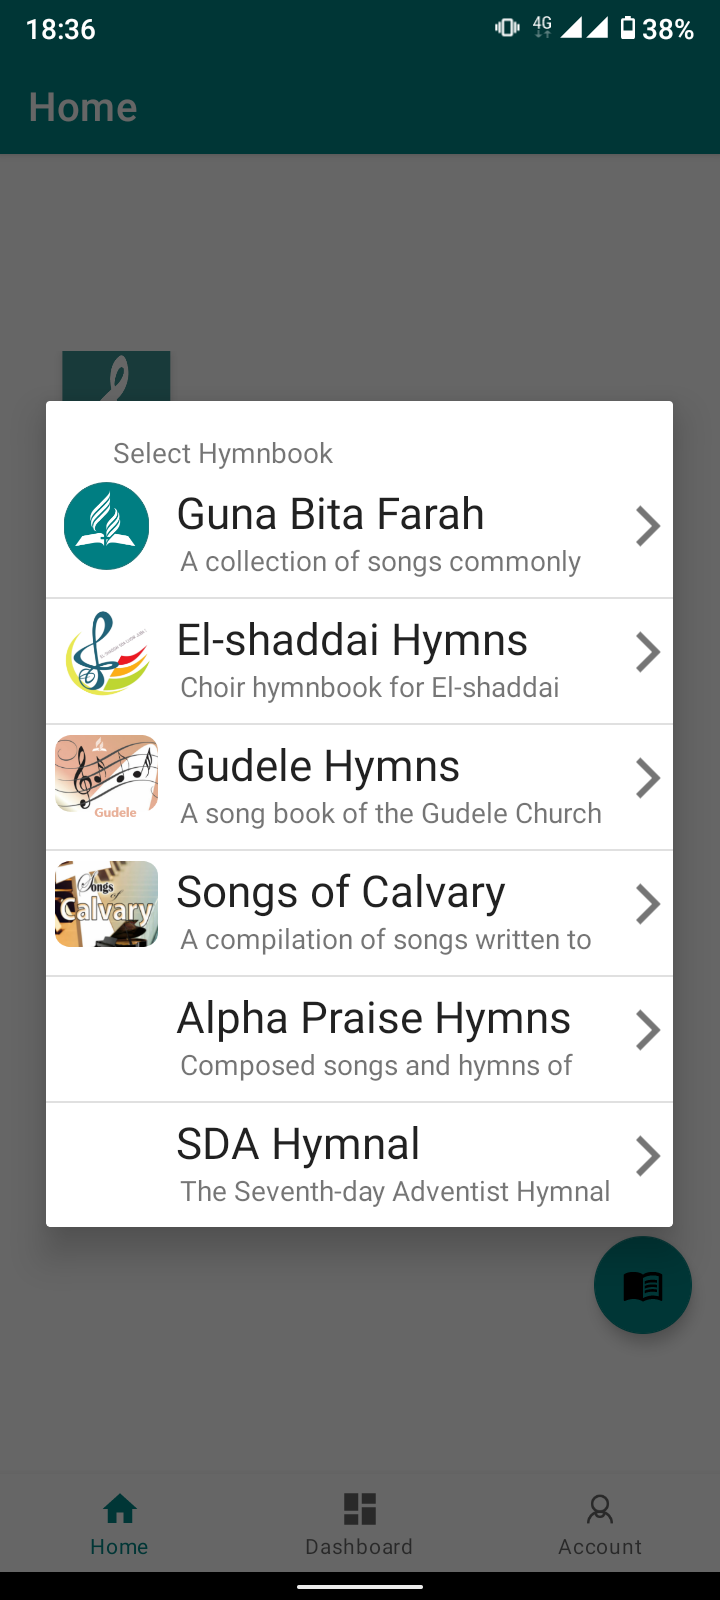720x1600 pixels.
Task: Tap the Account person icon
Action: [x=600, y=1509]
